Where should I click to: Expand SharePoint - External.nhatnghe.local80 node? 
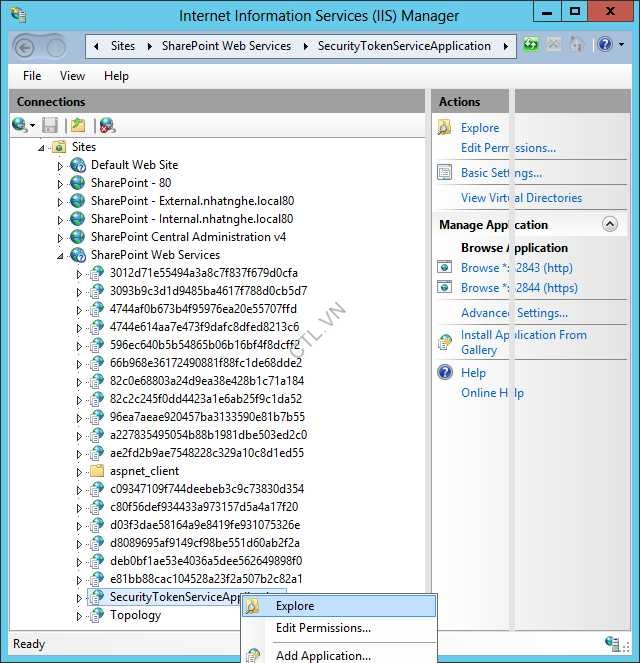60,202
